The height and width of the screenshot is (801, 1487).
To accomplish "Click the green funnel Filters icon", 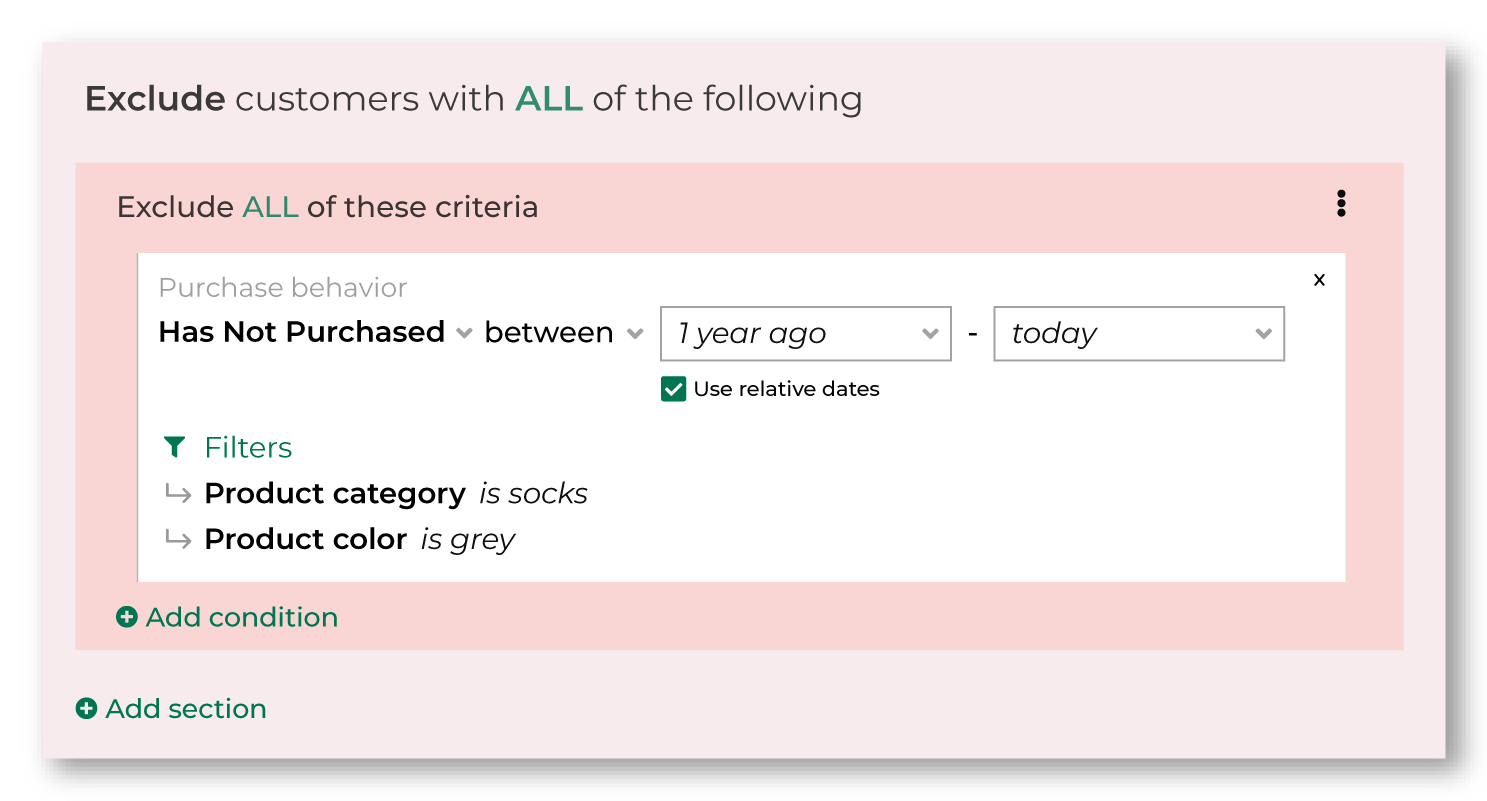I will (174, 447).
